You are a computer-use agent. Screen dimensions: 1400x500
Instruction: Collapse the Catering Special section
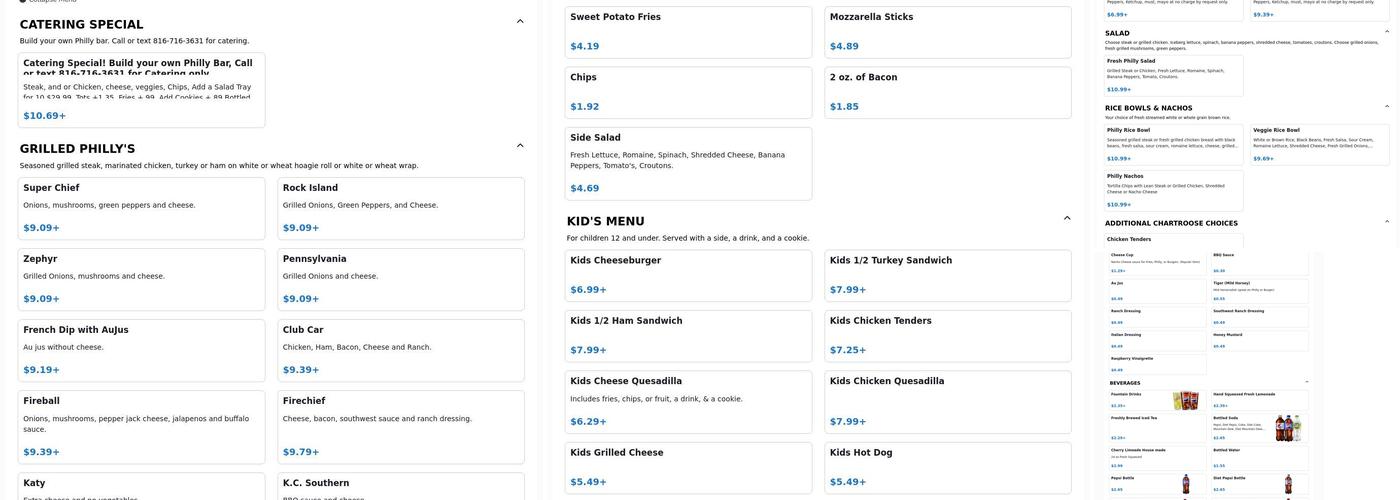(520, 21)
